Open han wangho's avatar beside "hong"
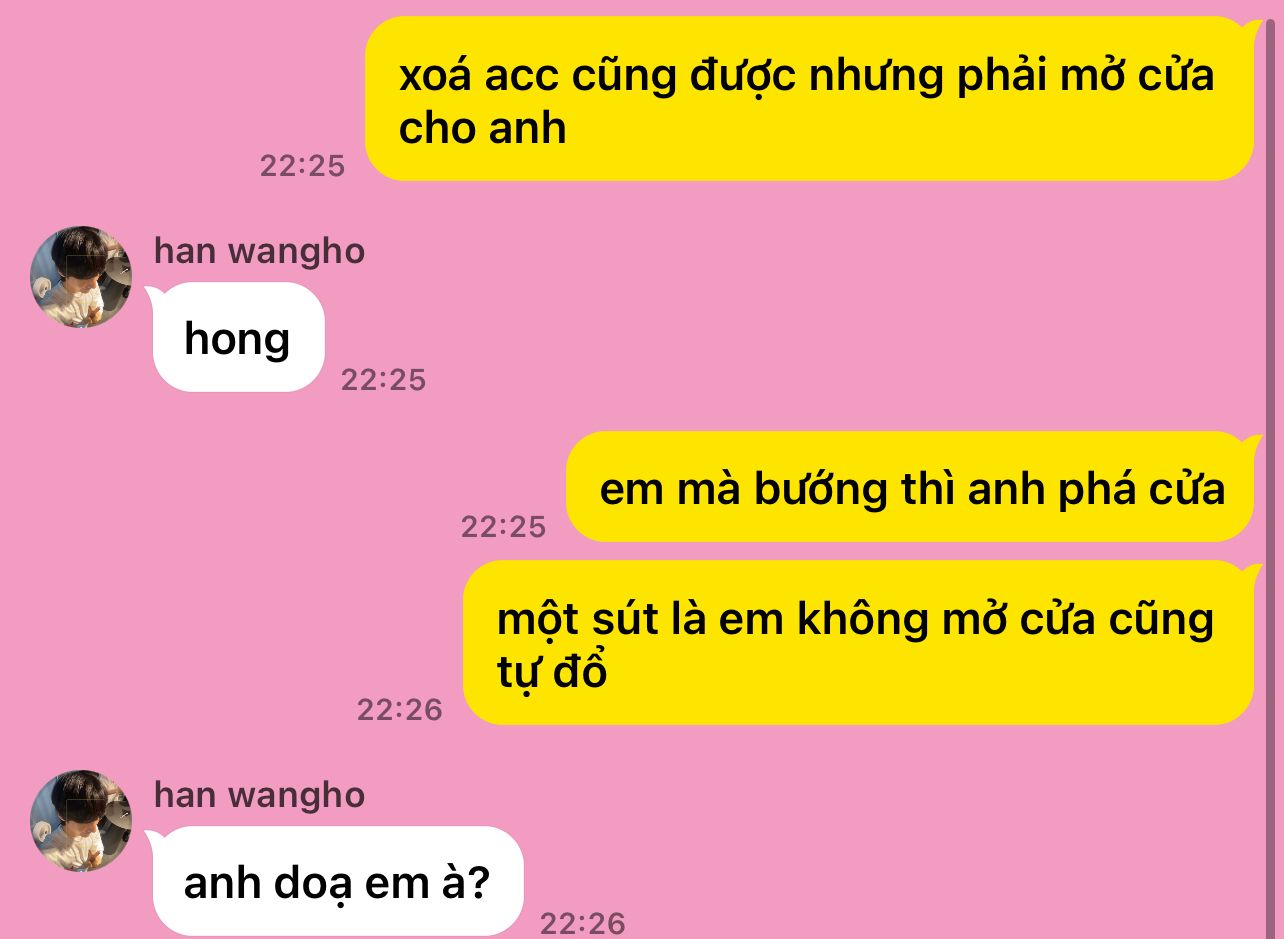 [x=81, y=277]
